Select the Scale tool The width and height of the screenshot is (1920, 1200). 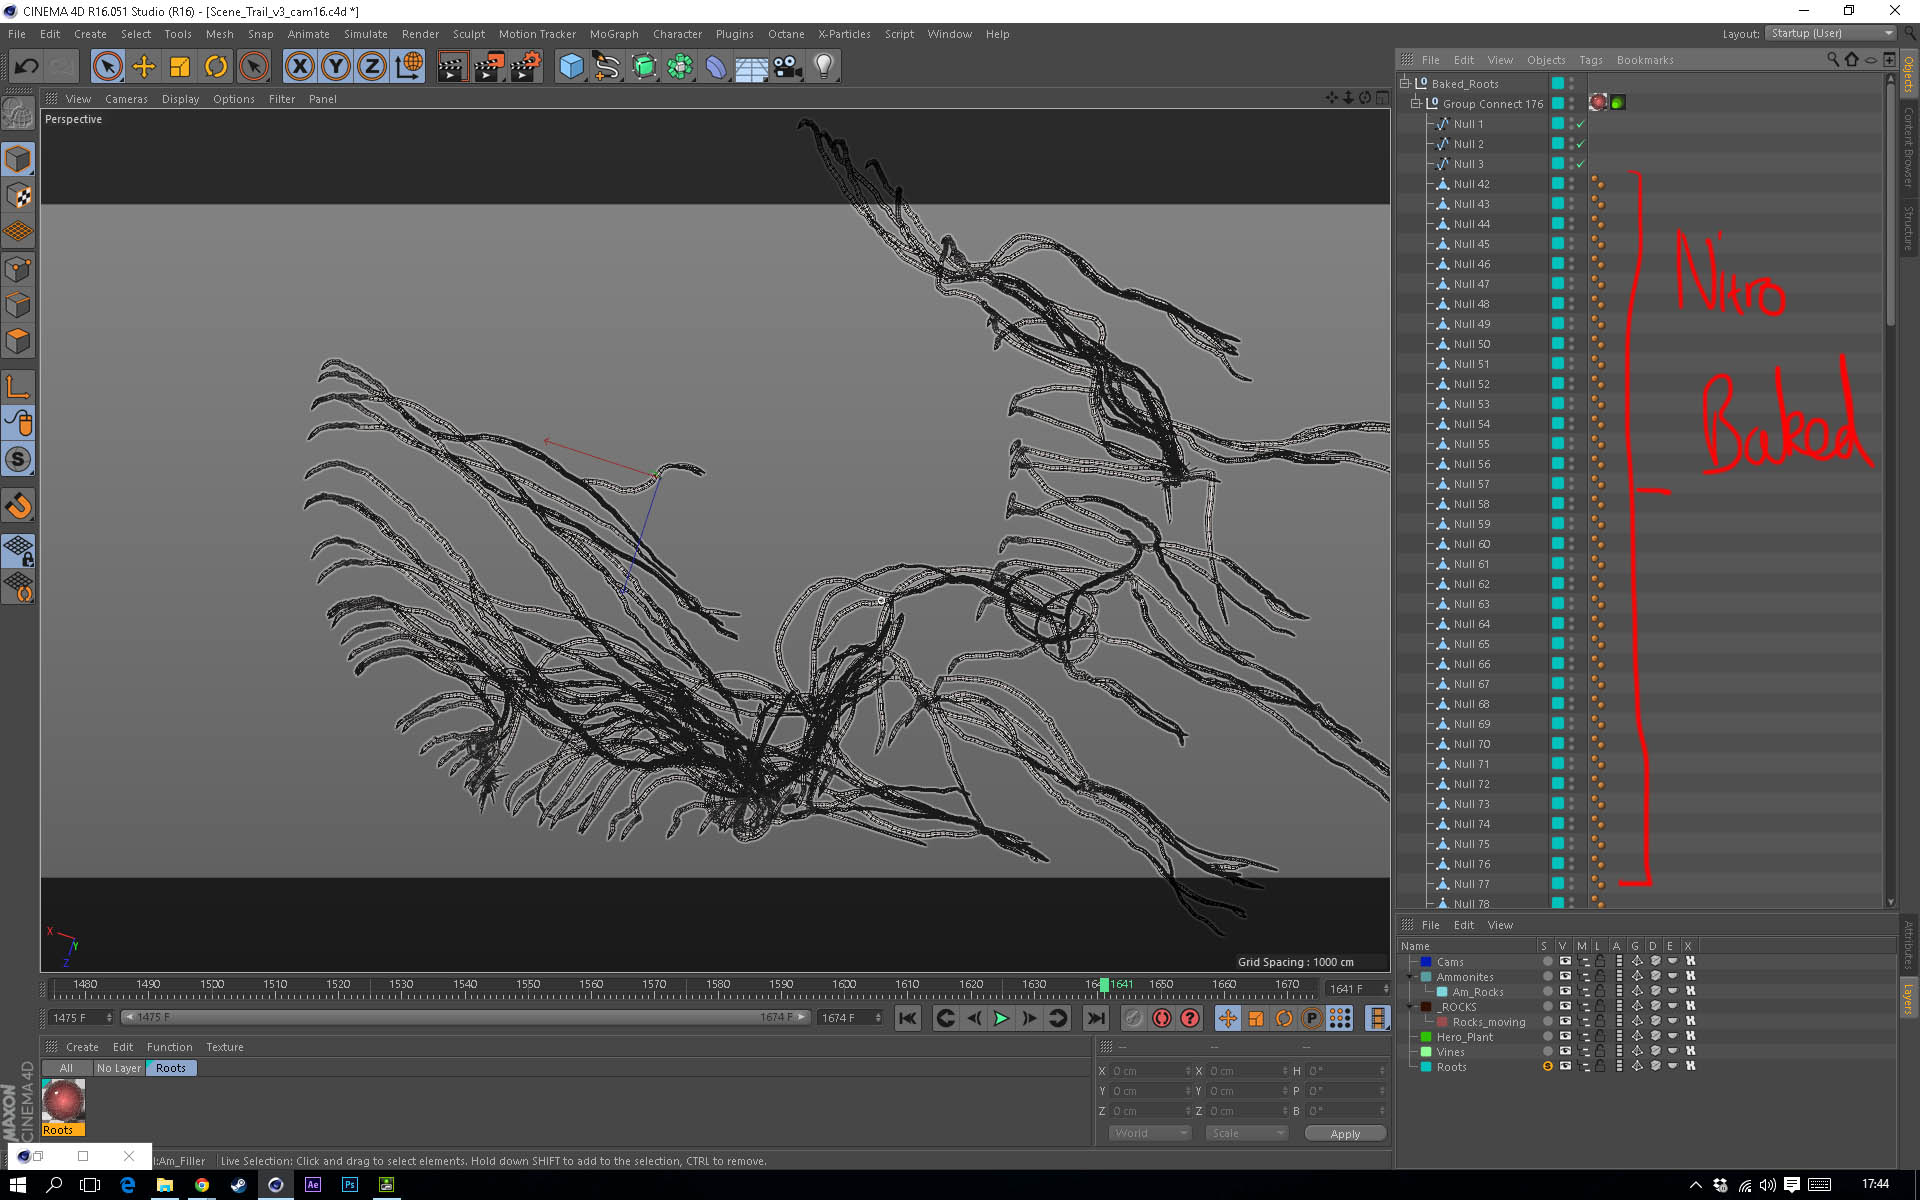pyautogui.click(x=180, y=67)
